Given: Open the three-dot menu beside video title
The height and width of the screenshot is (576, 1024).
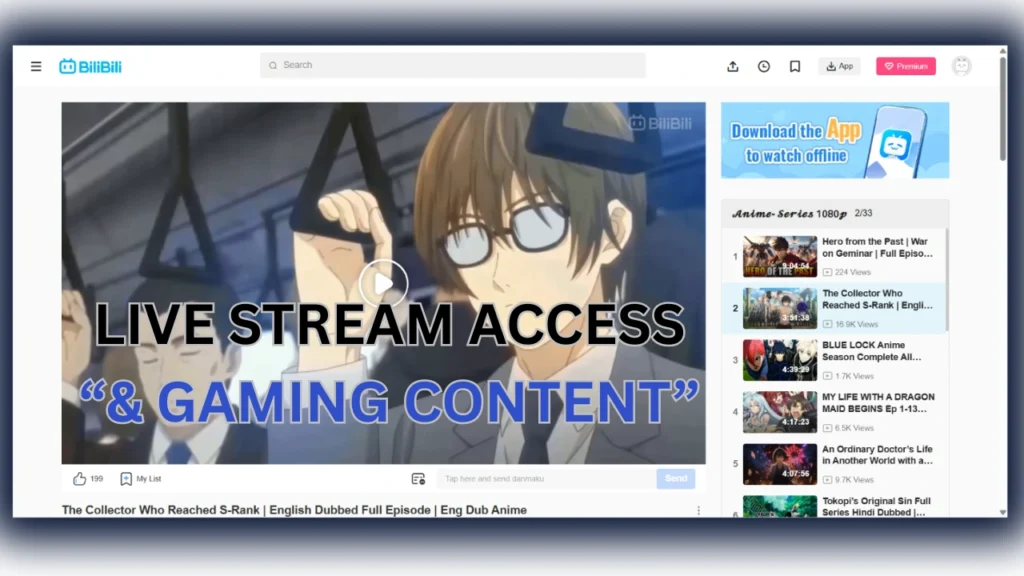Looking at the screenshot, I should pos(698,510).
